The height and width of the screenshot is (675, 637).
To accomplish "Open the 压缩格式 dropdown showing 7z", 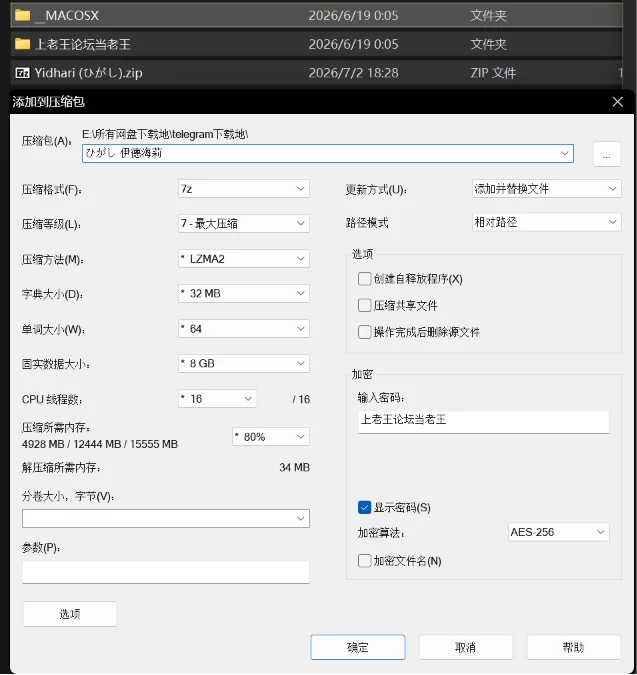I will (x=244, y=189).
